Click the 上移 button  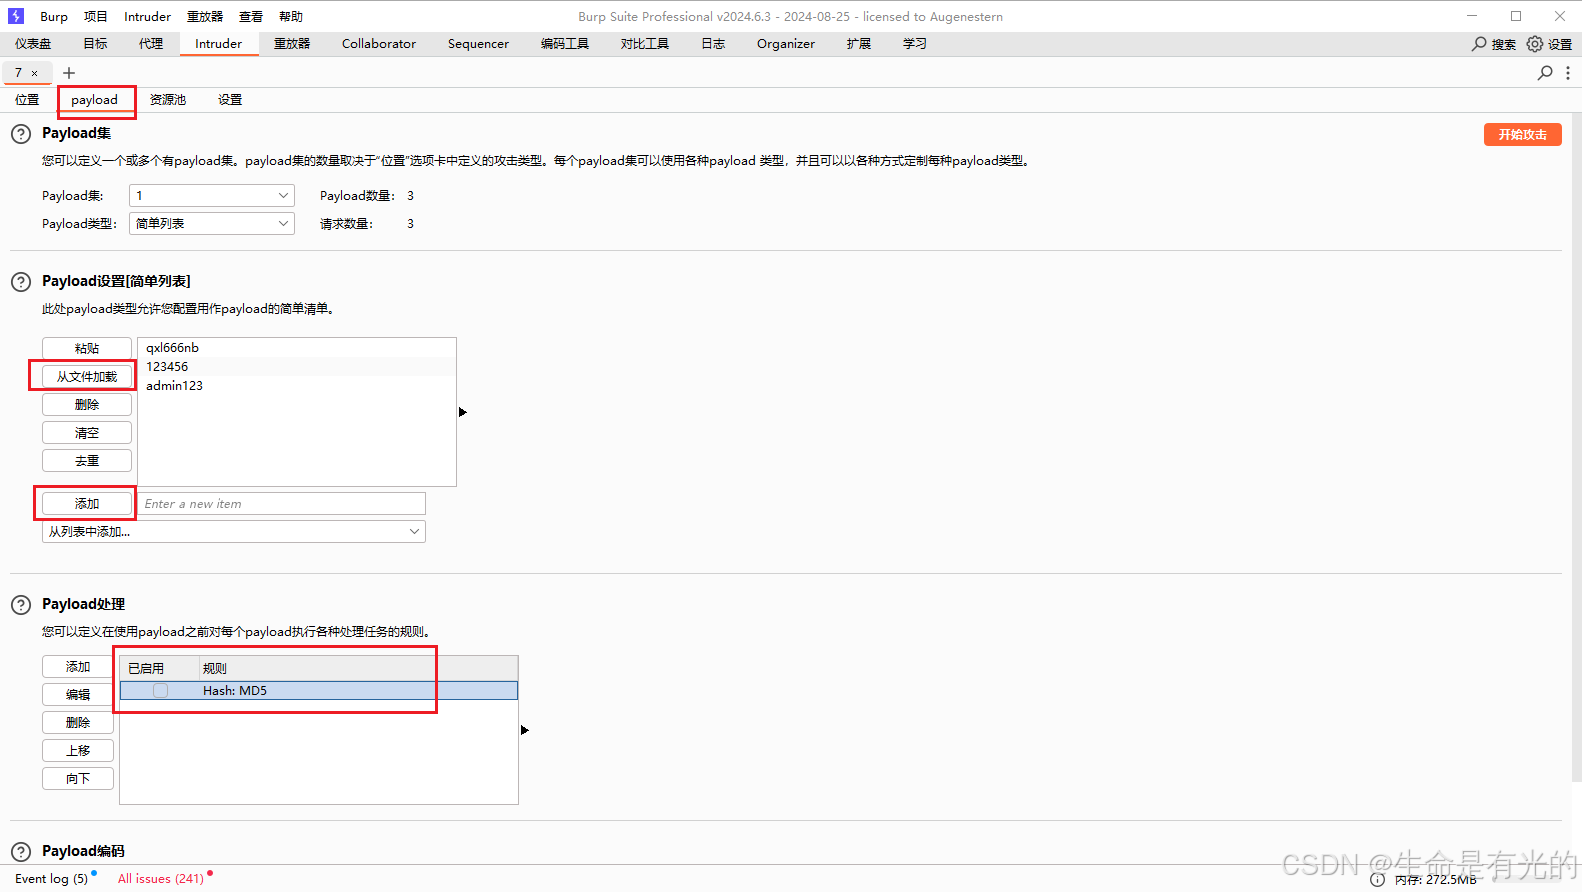[x=78, y=751]
